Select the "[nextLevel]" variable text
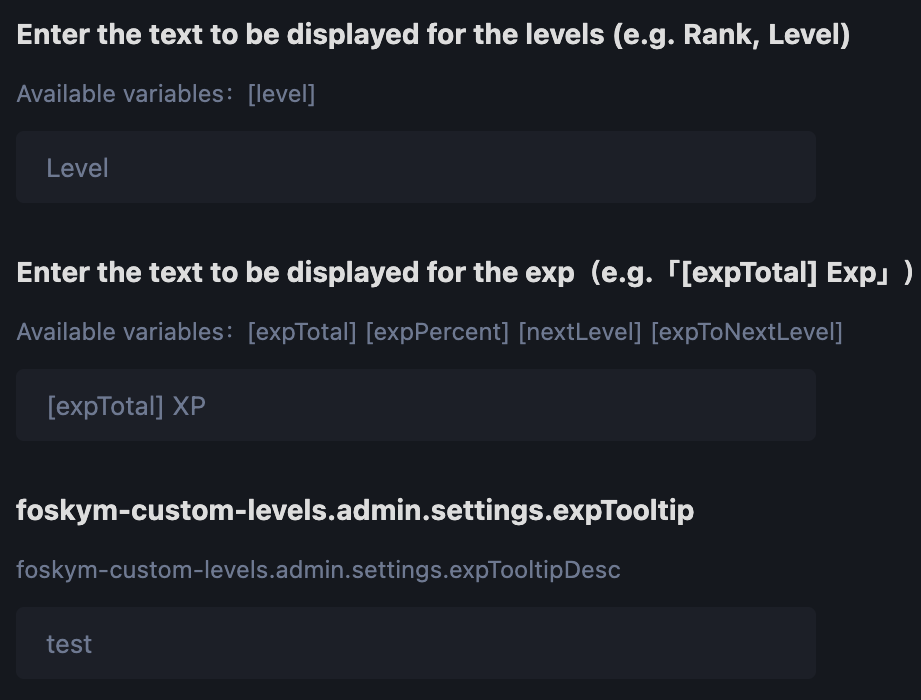 tap(579, 332)
